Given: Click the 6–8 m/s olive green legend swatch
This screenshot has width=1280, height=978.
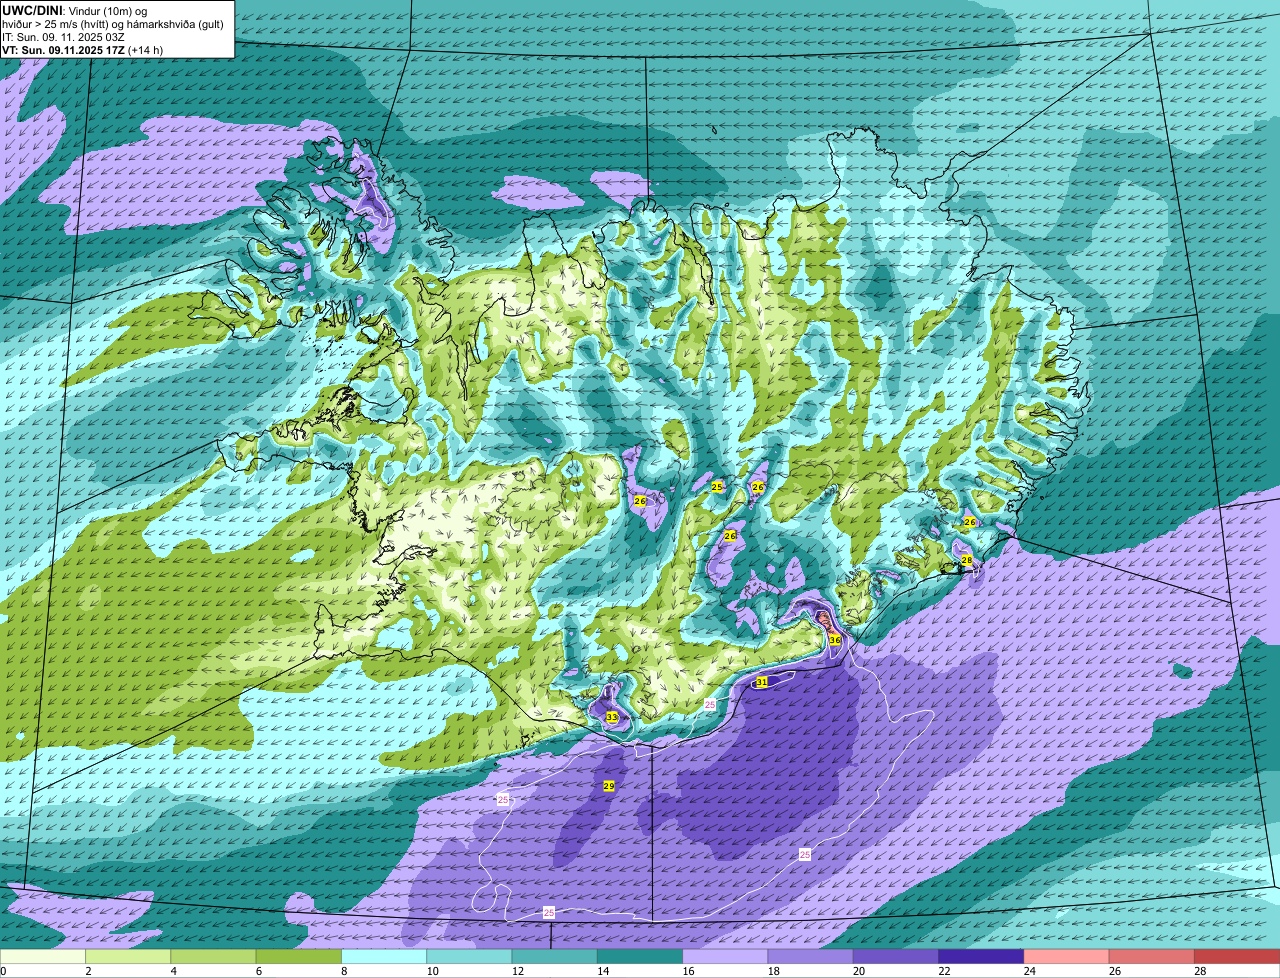Looking at the screenshot, I should [299, 957].
